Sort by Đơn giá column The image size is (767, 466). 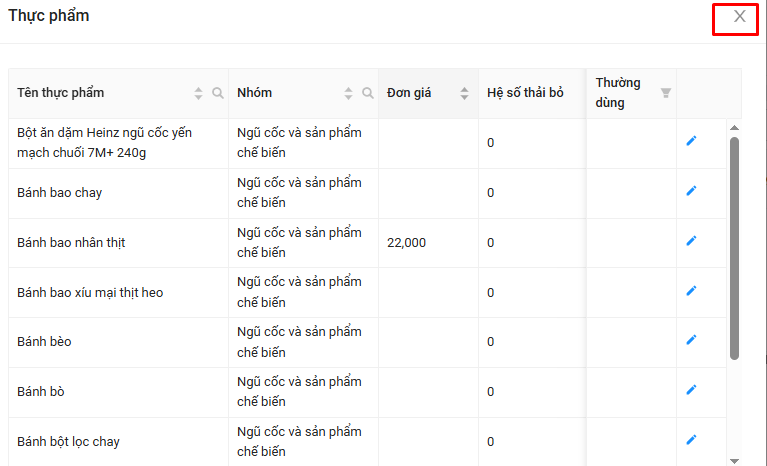pyautogui.click(x=464, y=93)
